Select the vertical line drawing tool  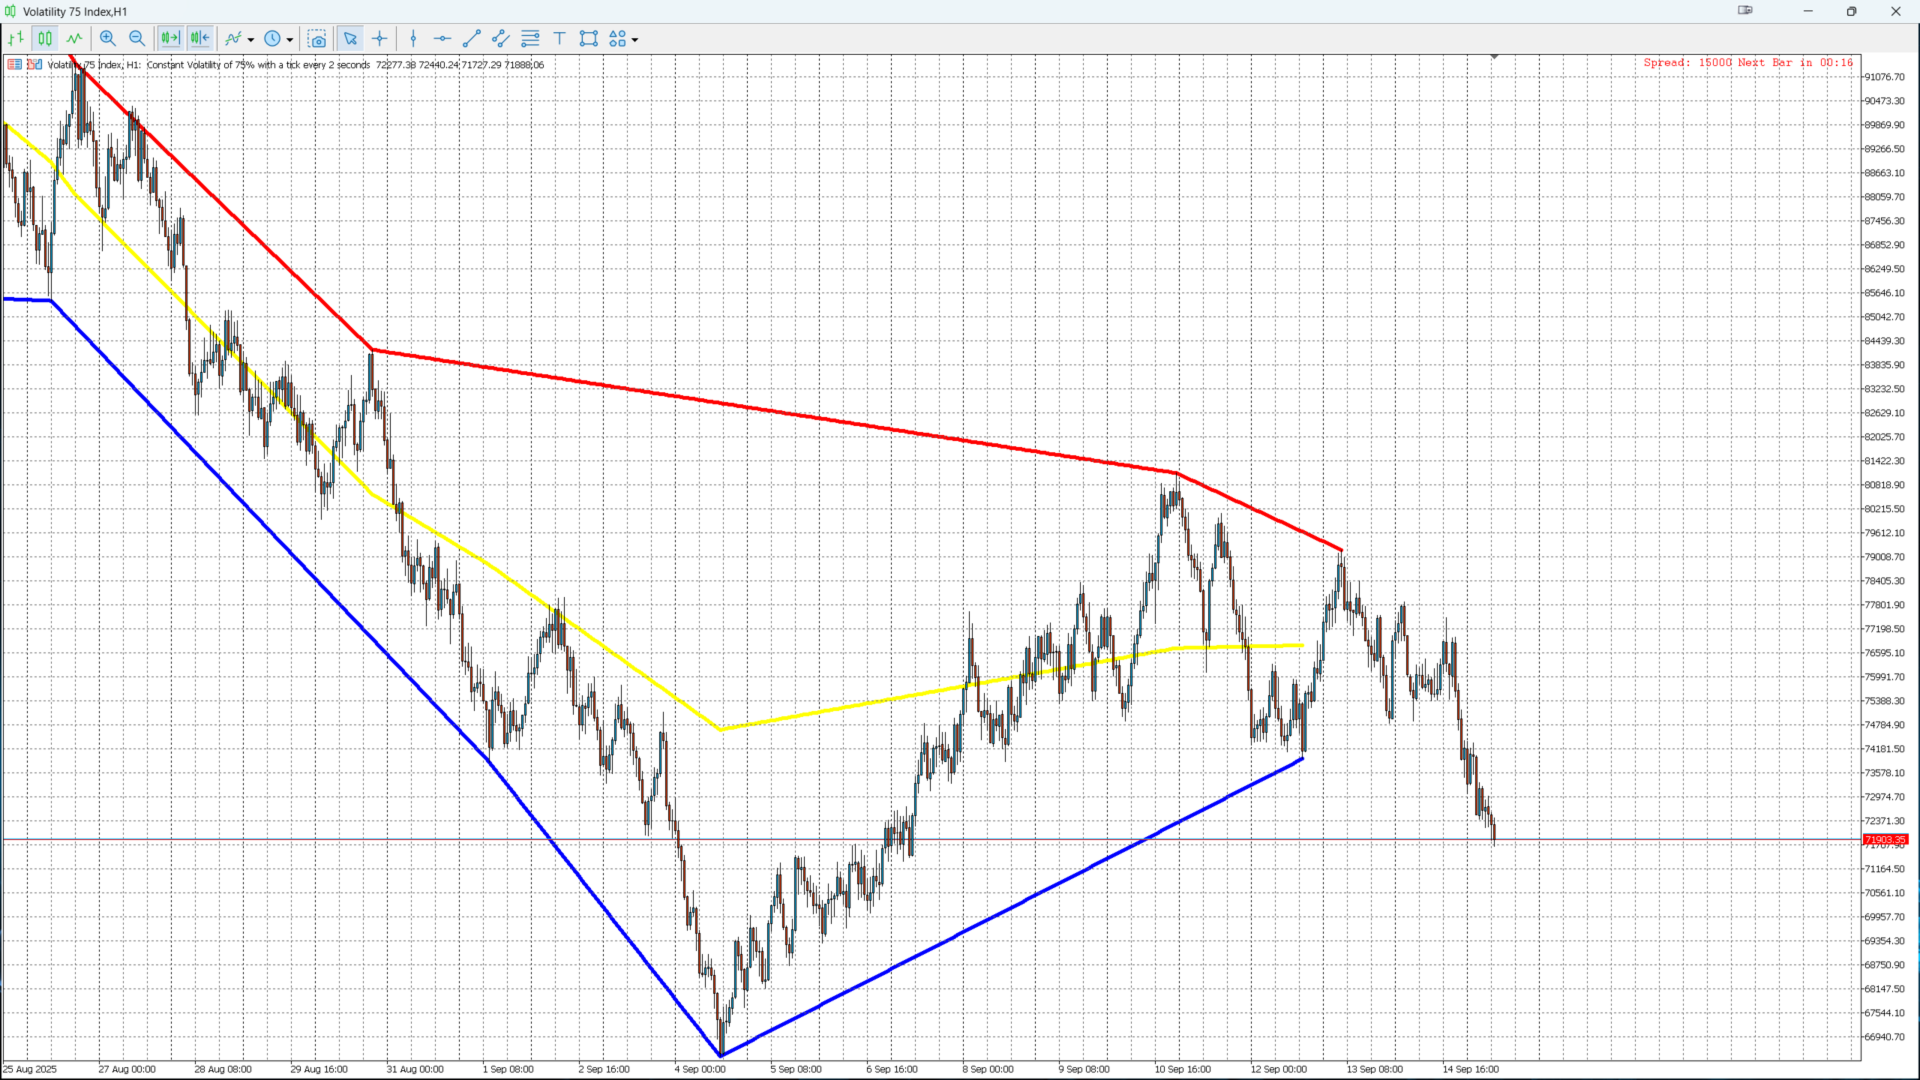coord(413,39)
